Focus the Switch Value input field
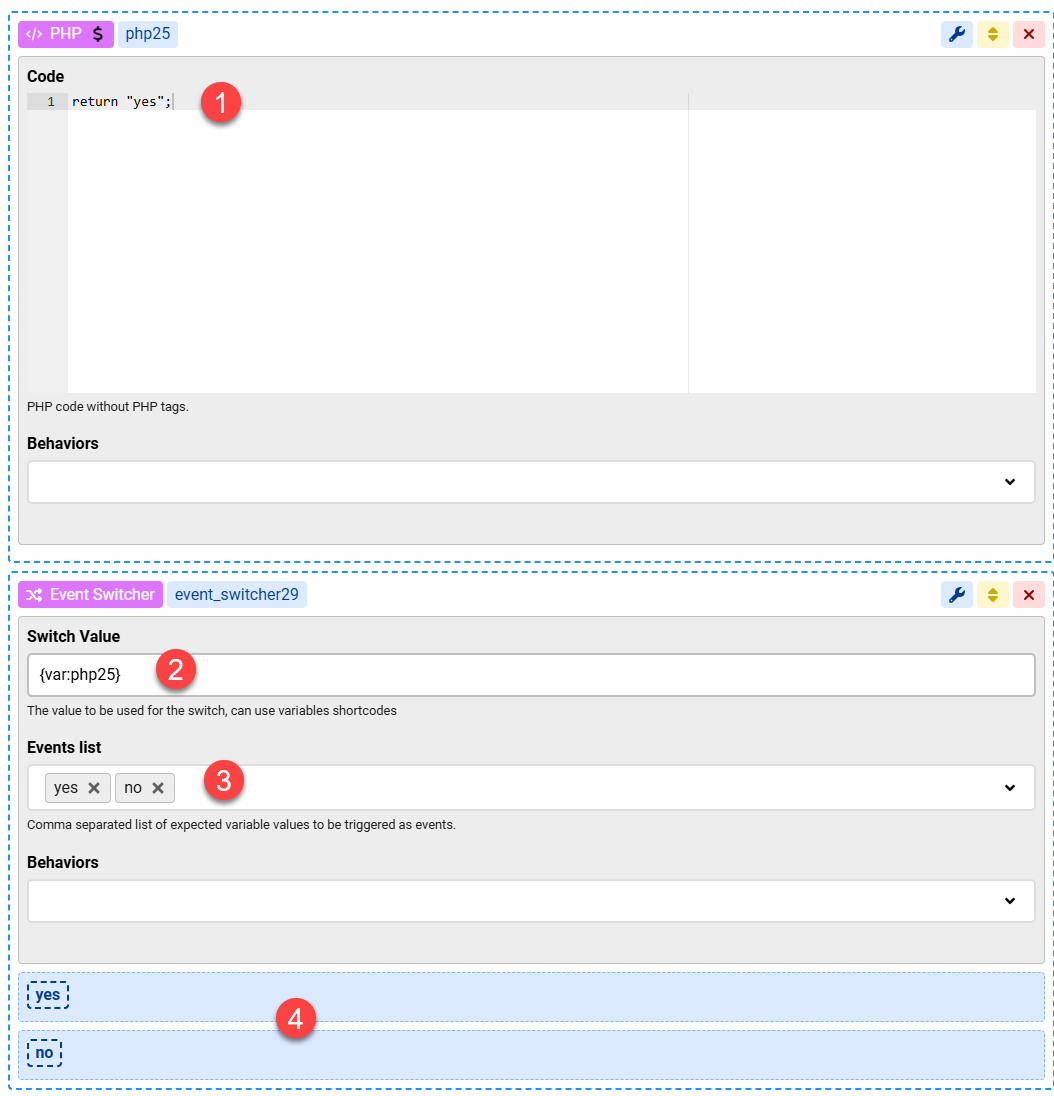Screen dimensions: 1054x1096 tap(531, 675)
